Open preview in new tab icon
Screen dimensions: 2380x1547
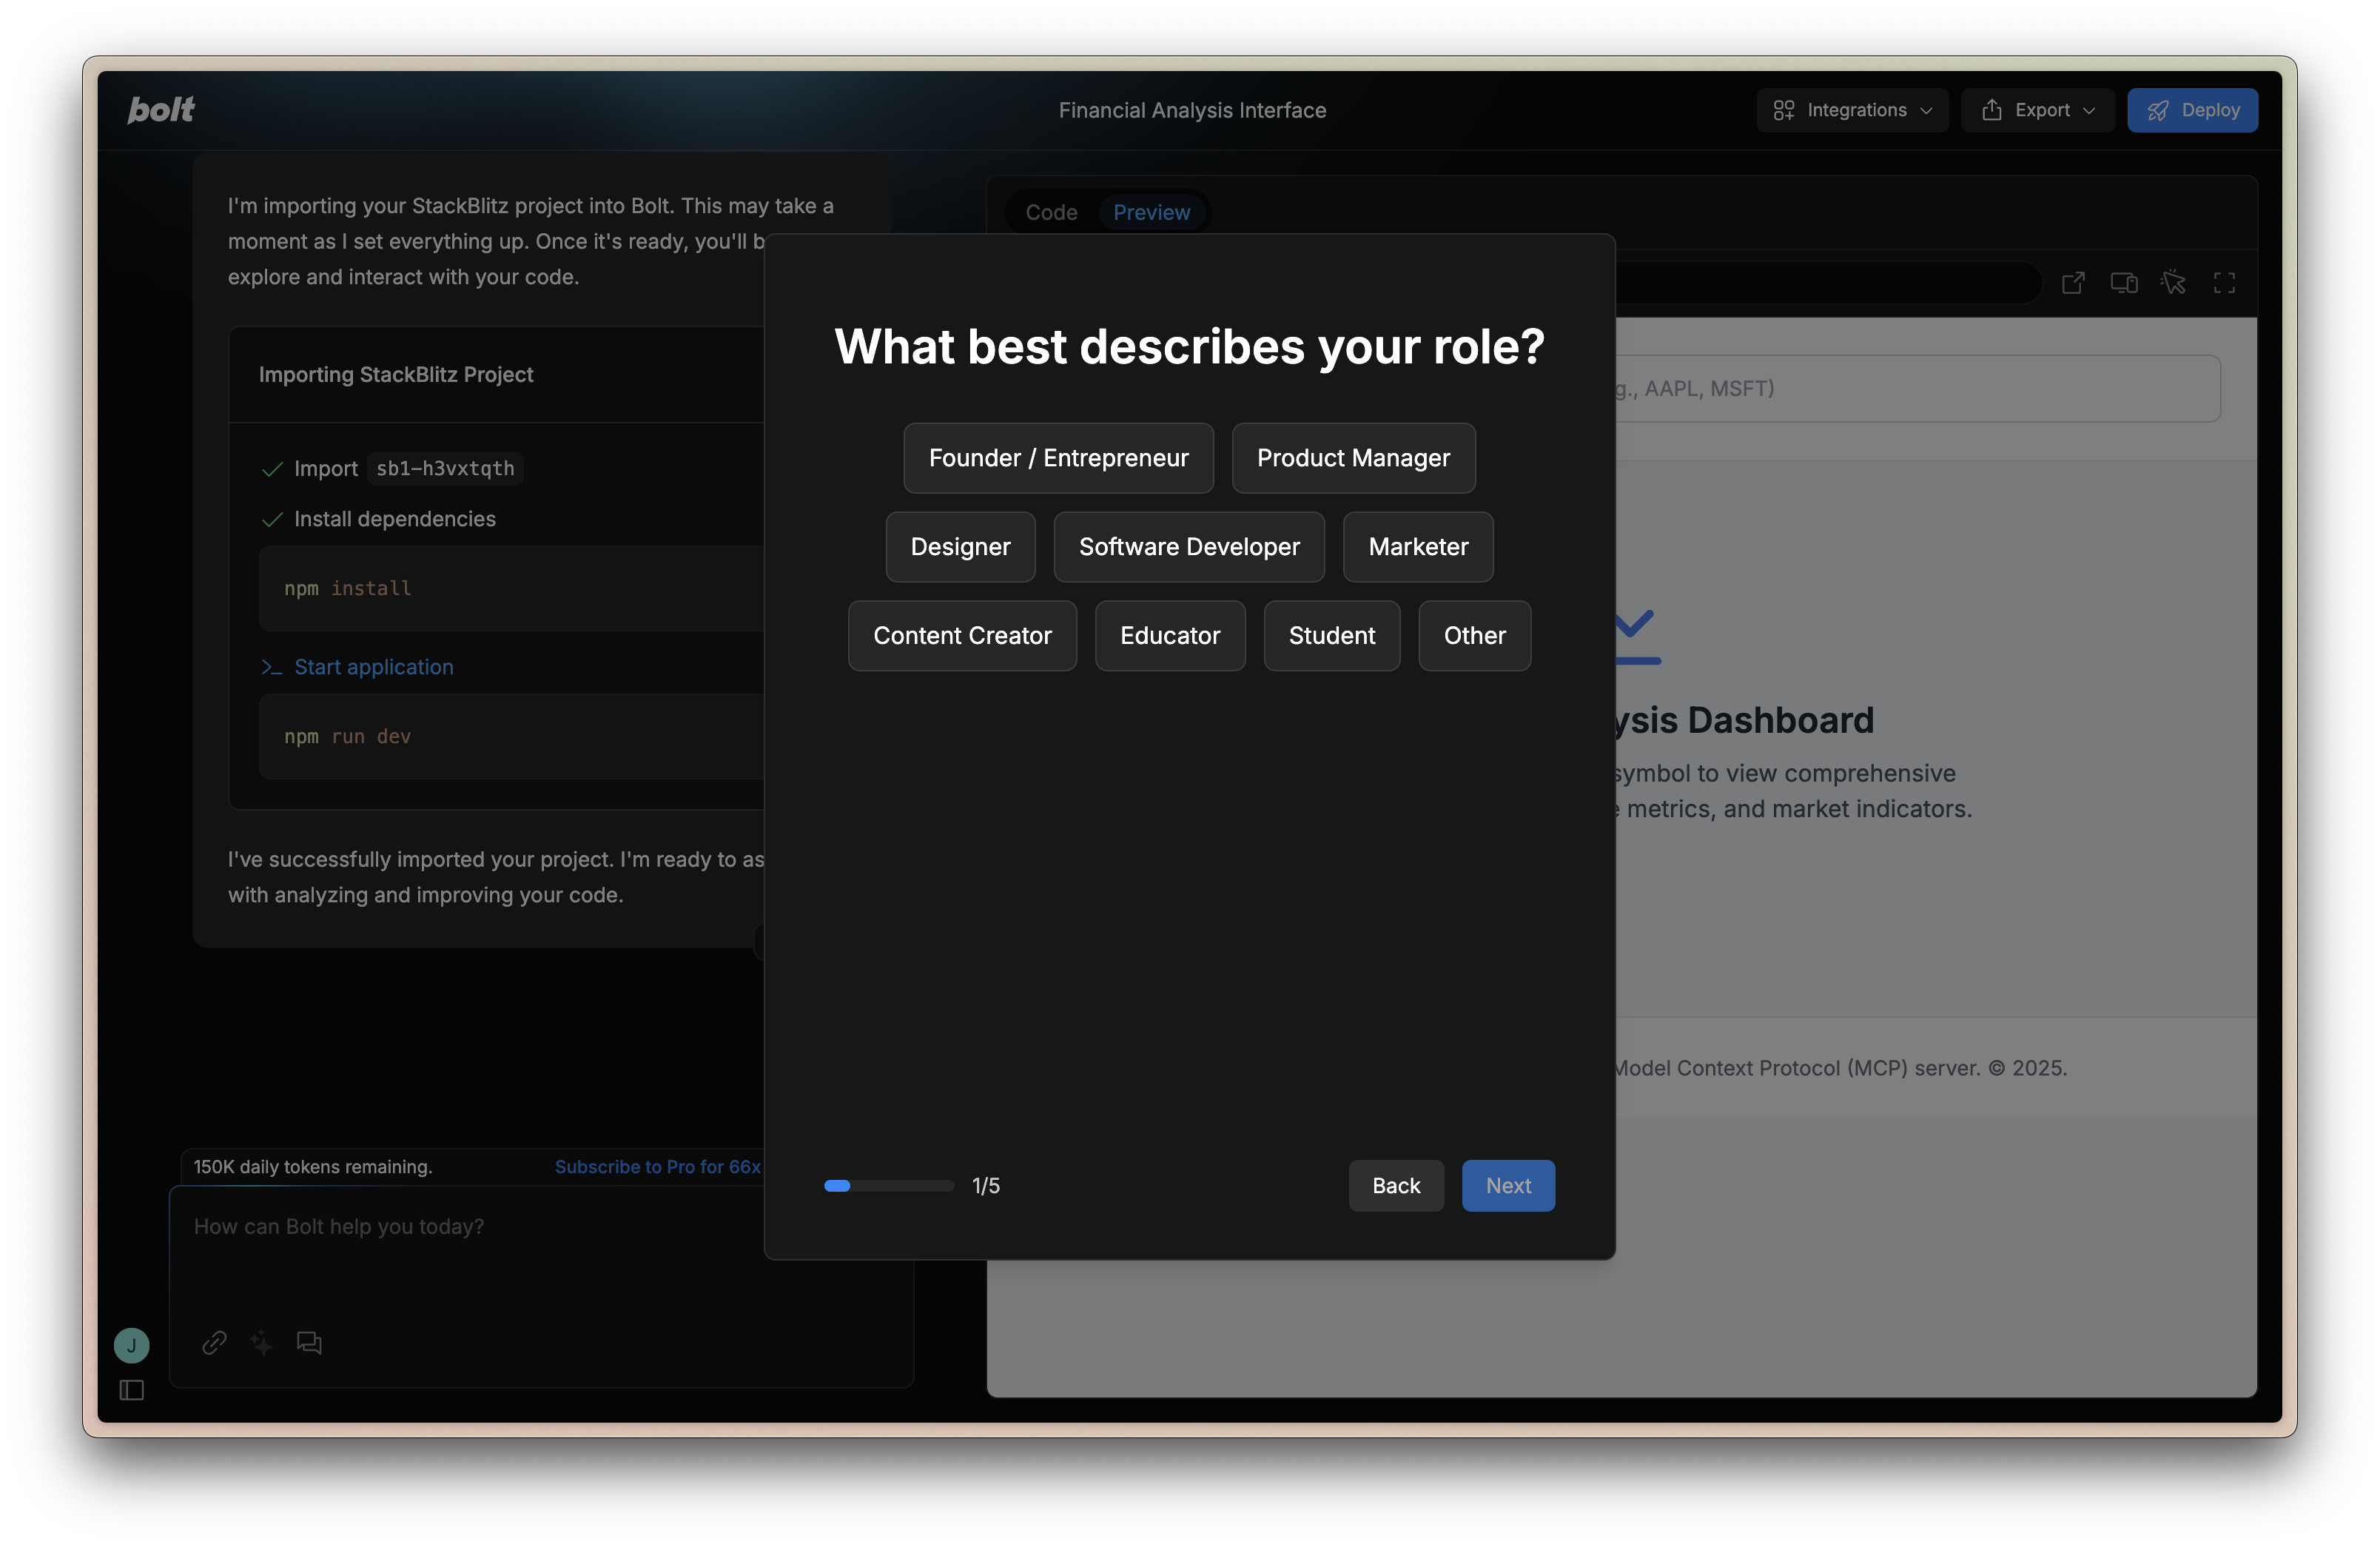coord(2073,283)
